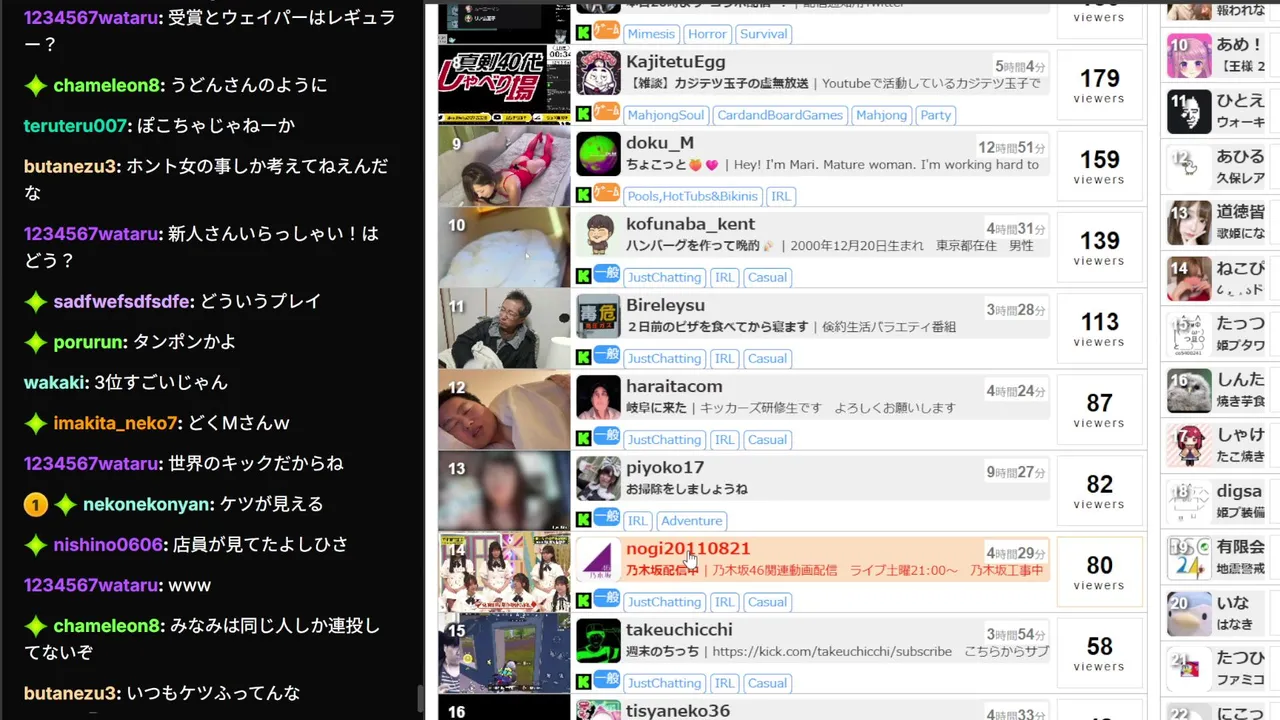
Task: Select the JustChatting tag in Bireleysu's row
Action: click(665, 358)
